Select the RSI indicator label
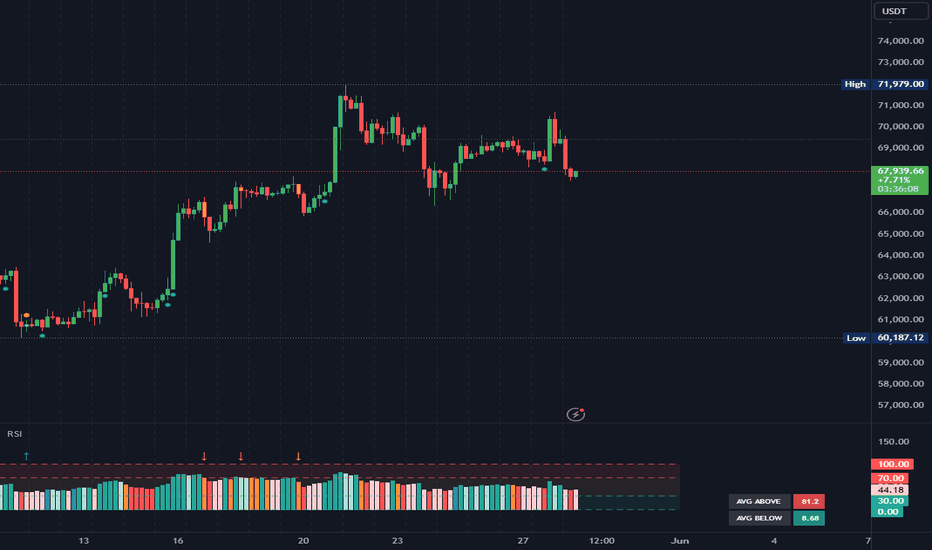Viewport: 932px width, 550px height. coord(14,433)
